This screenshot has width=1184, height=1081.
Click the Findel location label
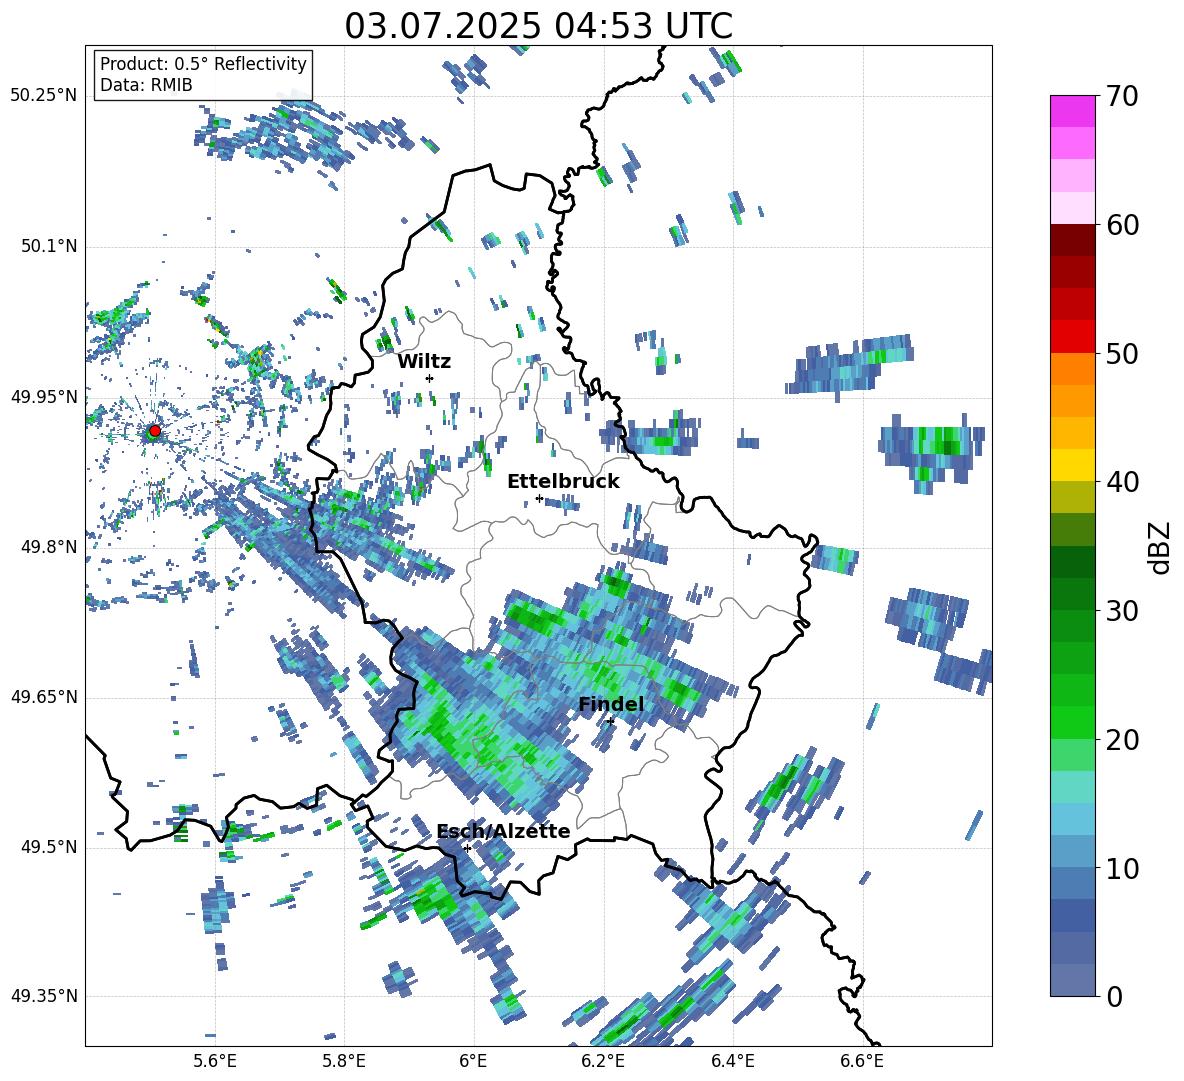pyautogui.click(x=611, y=704)
